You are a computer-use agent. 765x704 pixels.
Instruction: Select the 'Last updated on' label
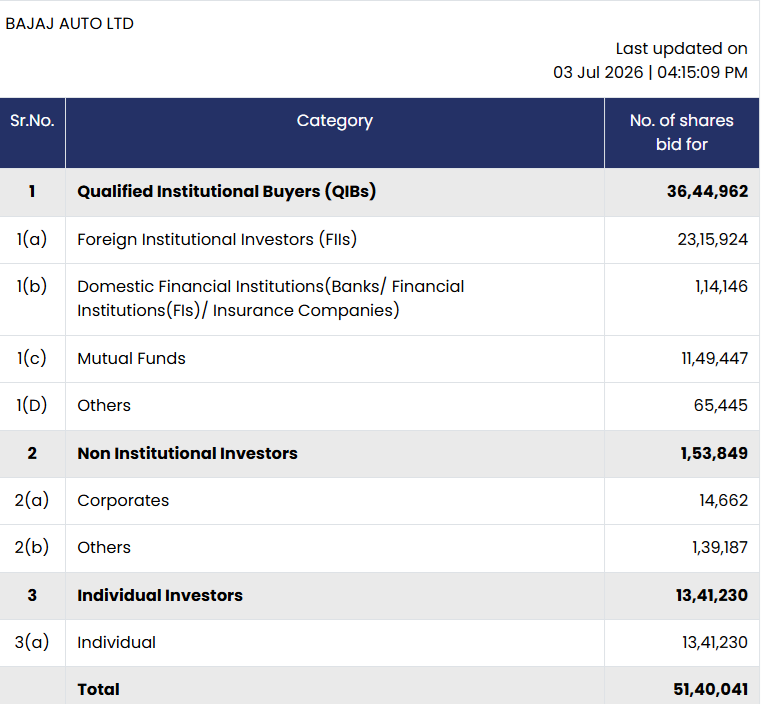(x=681, y=48)
